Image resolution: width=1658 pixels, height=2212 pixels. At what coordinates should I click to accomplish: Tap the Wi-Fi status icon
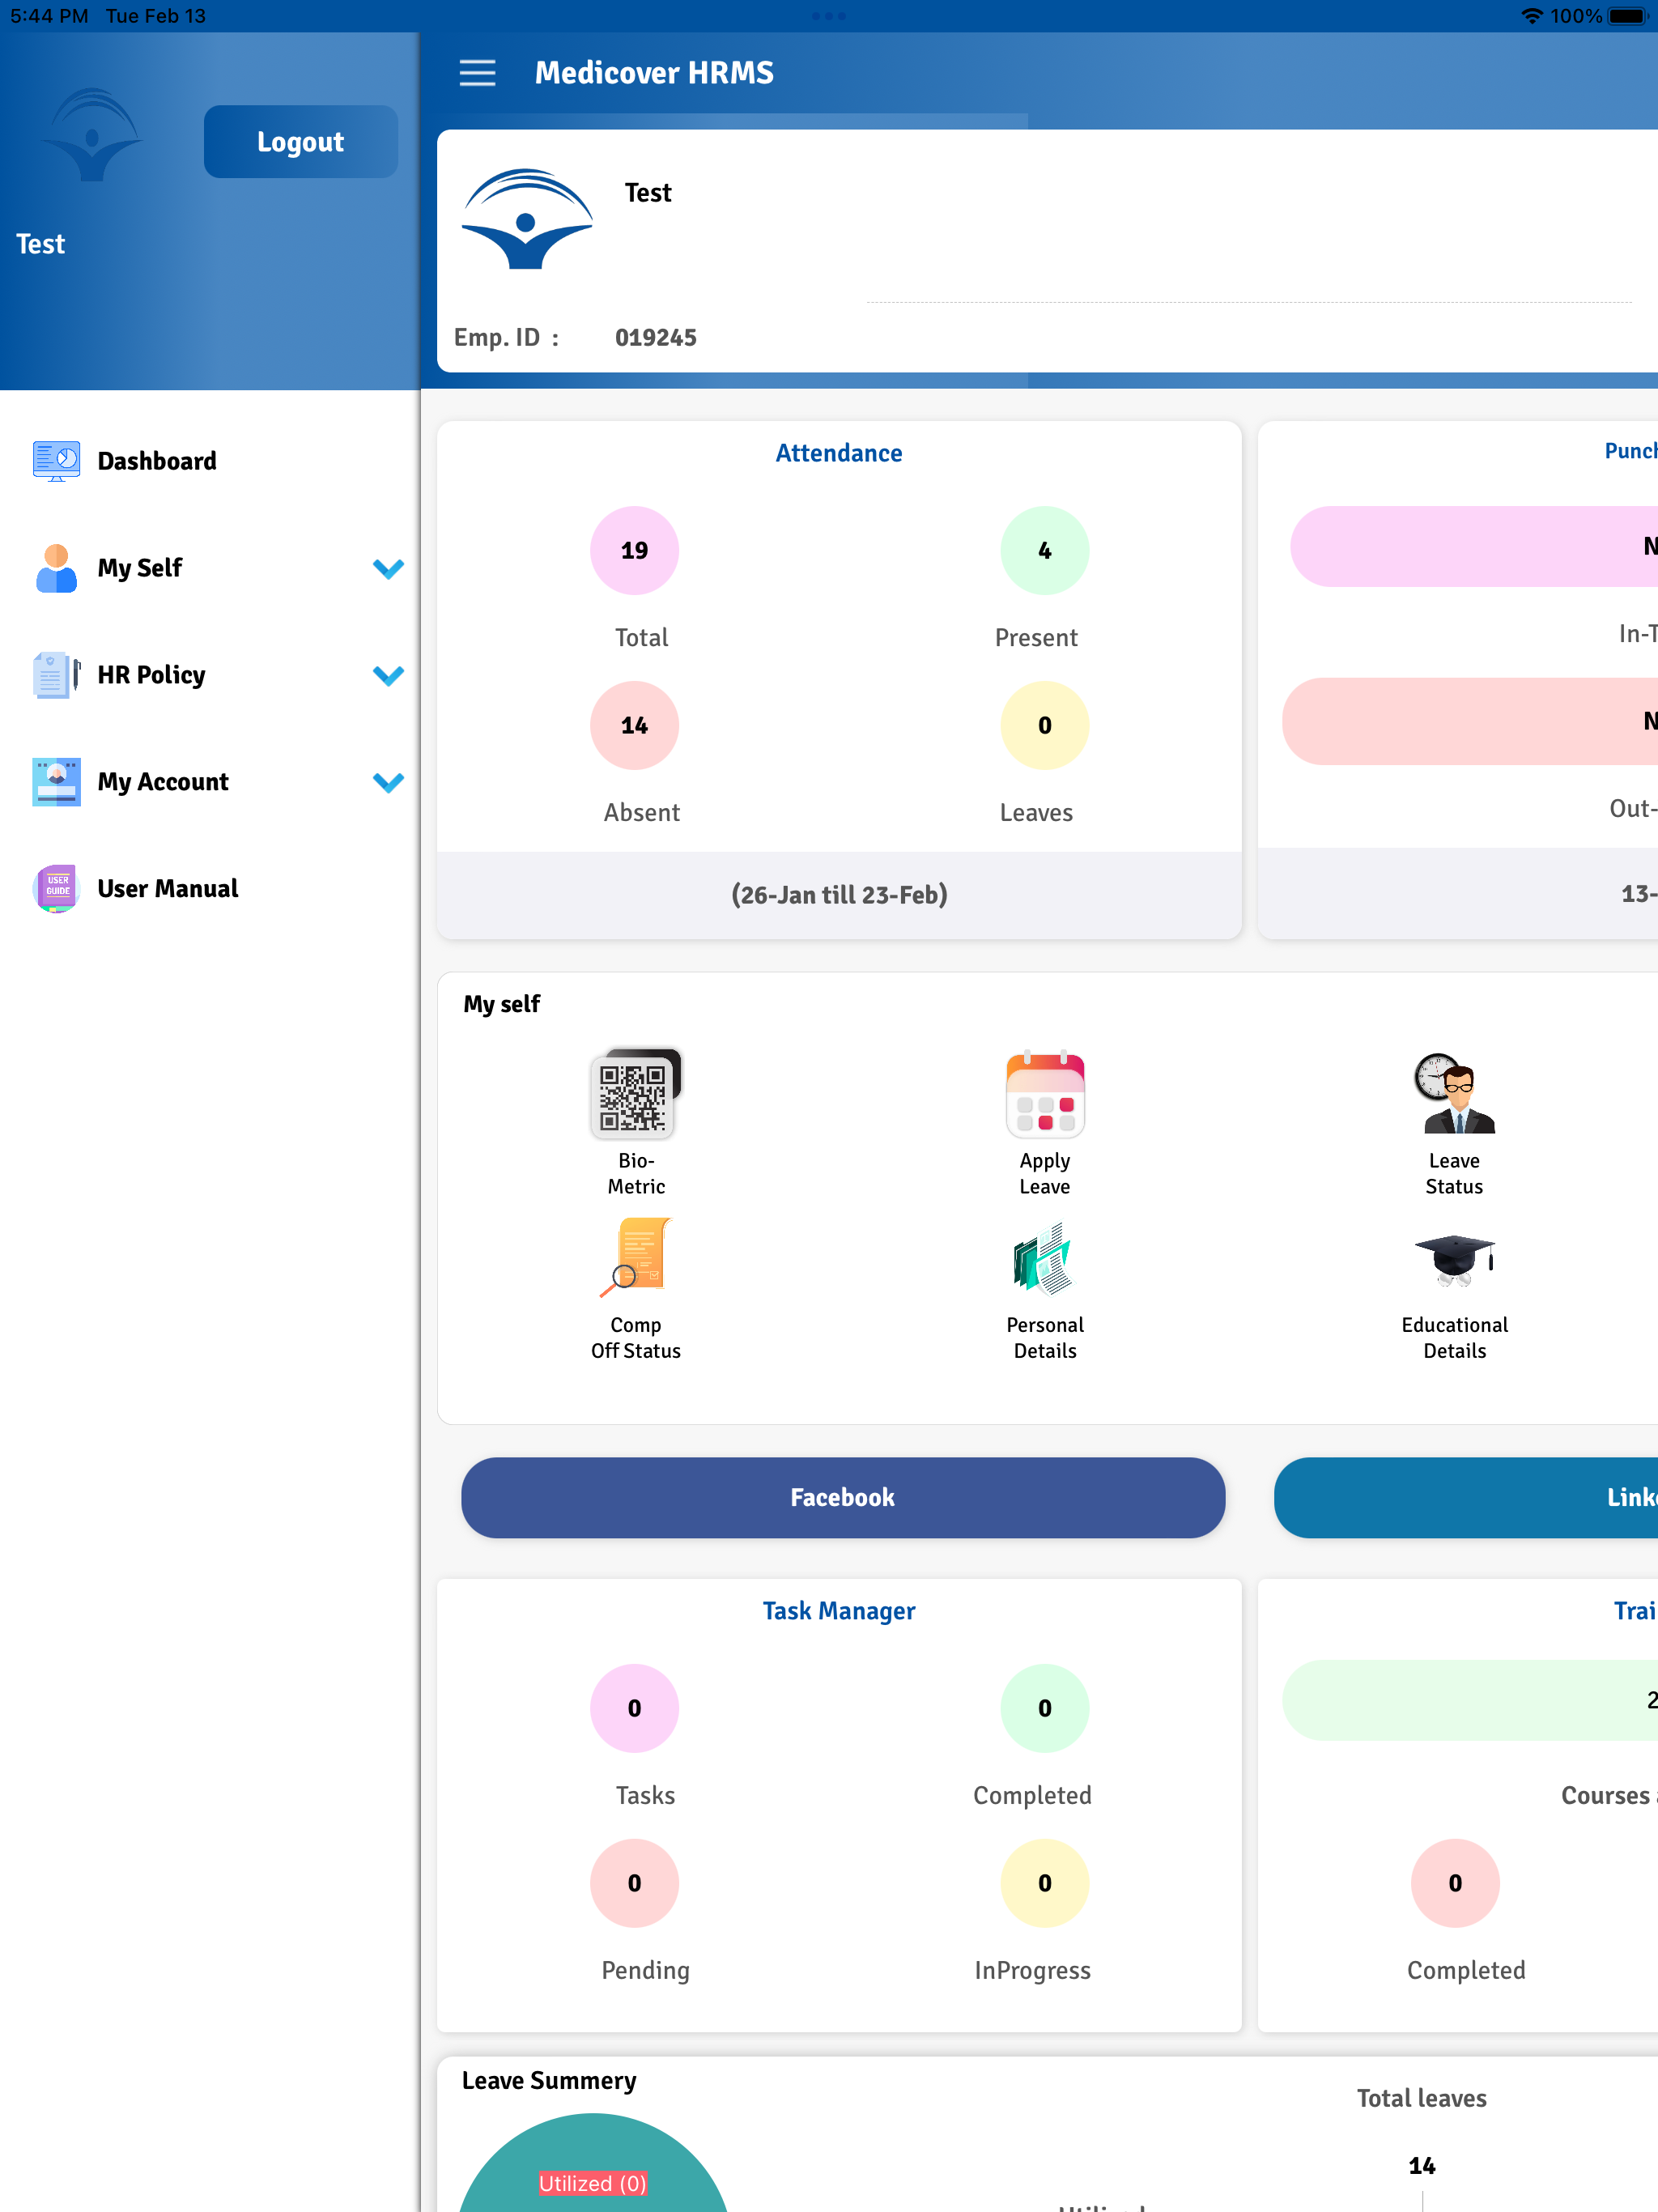(1531, 16)
